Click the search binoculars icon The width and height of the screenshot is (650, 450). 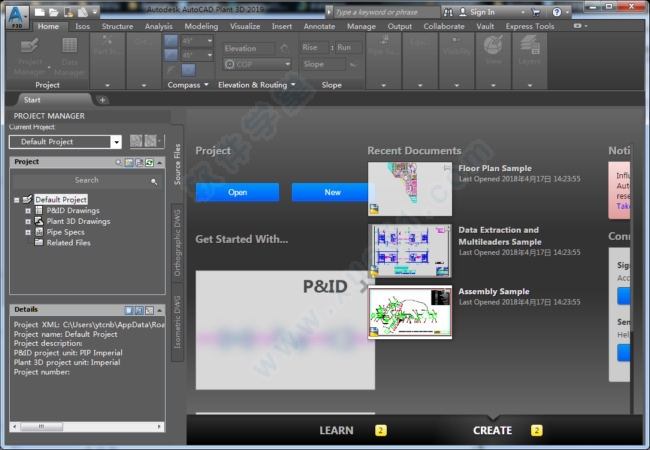(448, 12)
